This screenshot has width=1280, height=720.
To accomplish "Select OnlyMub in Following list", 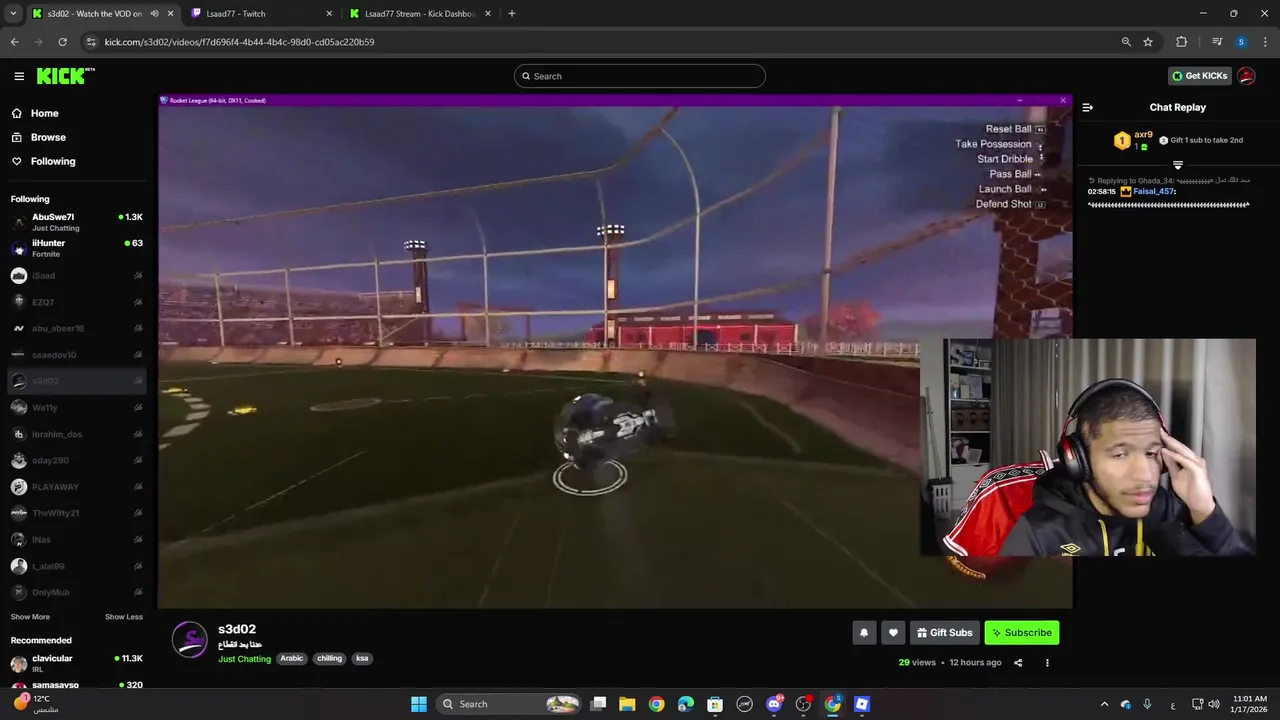I will 77,592.
